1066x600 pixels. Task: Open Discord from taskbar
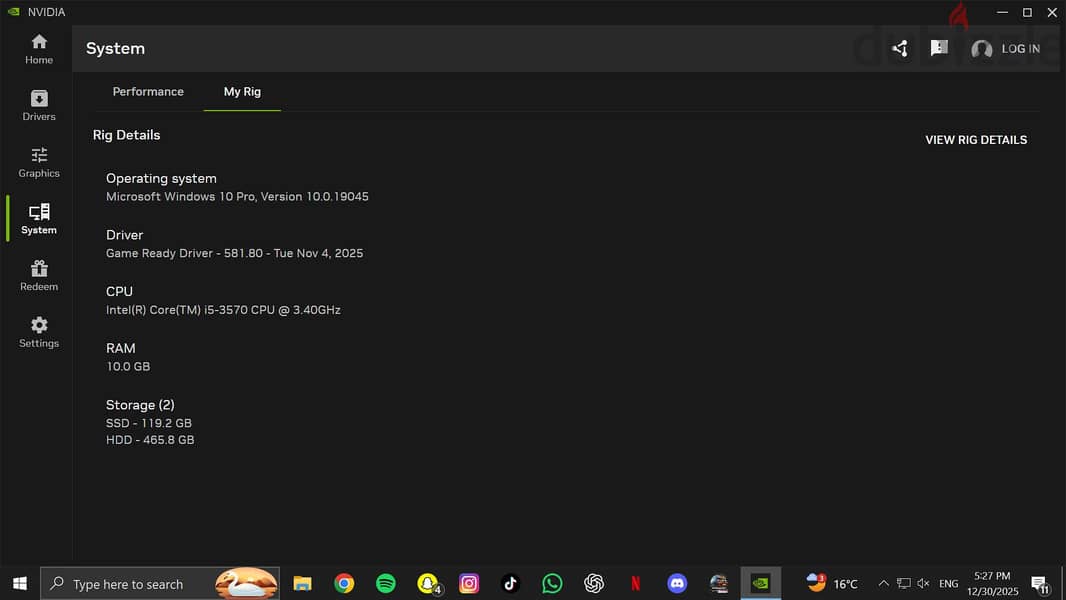(677, 584)
